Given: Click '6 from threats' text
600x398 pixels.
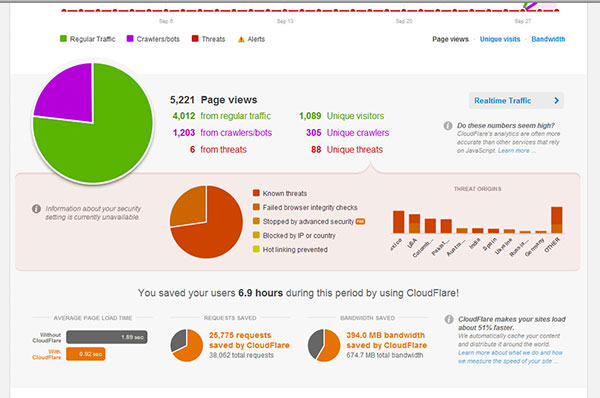Looking at the screenshot, I should click(218, 150).
